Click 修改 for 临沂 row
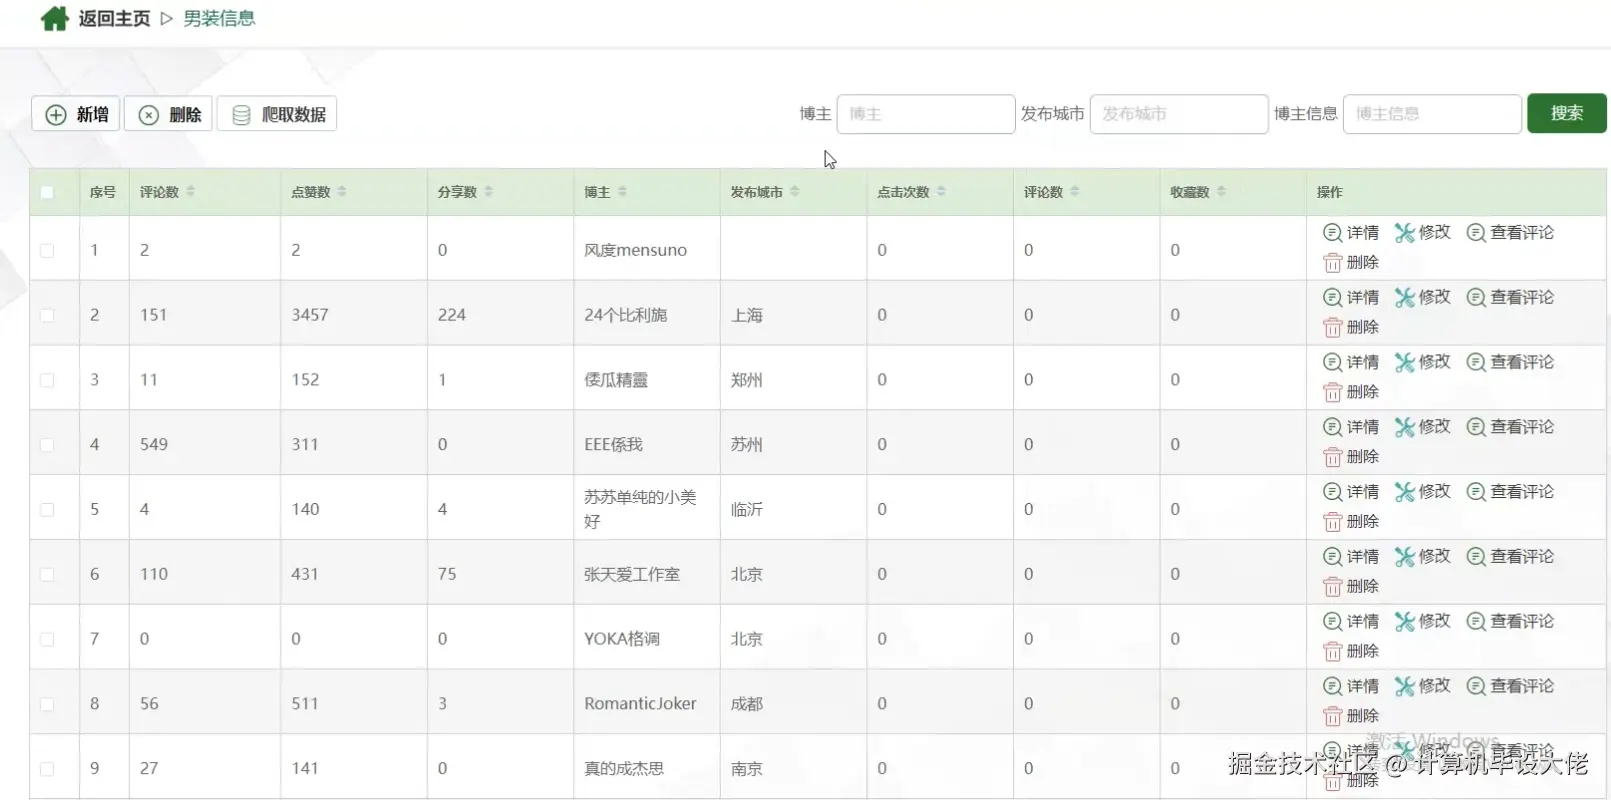This screenshot has height=800, width=1611. [1422, 492]
